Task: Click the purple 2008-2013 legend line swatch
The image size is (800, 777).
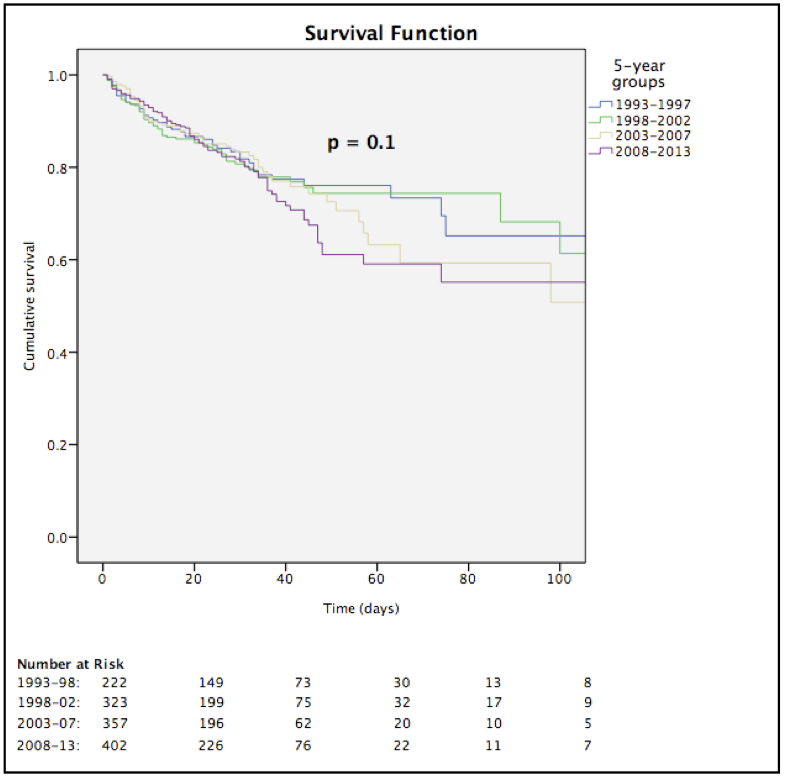Action: point(600,151)
